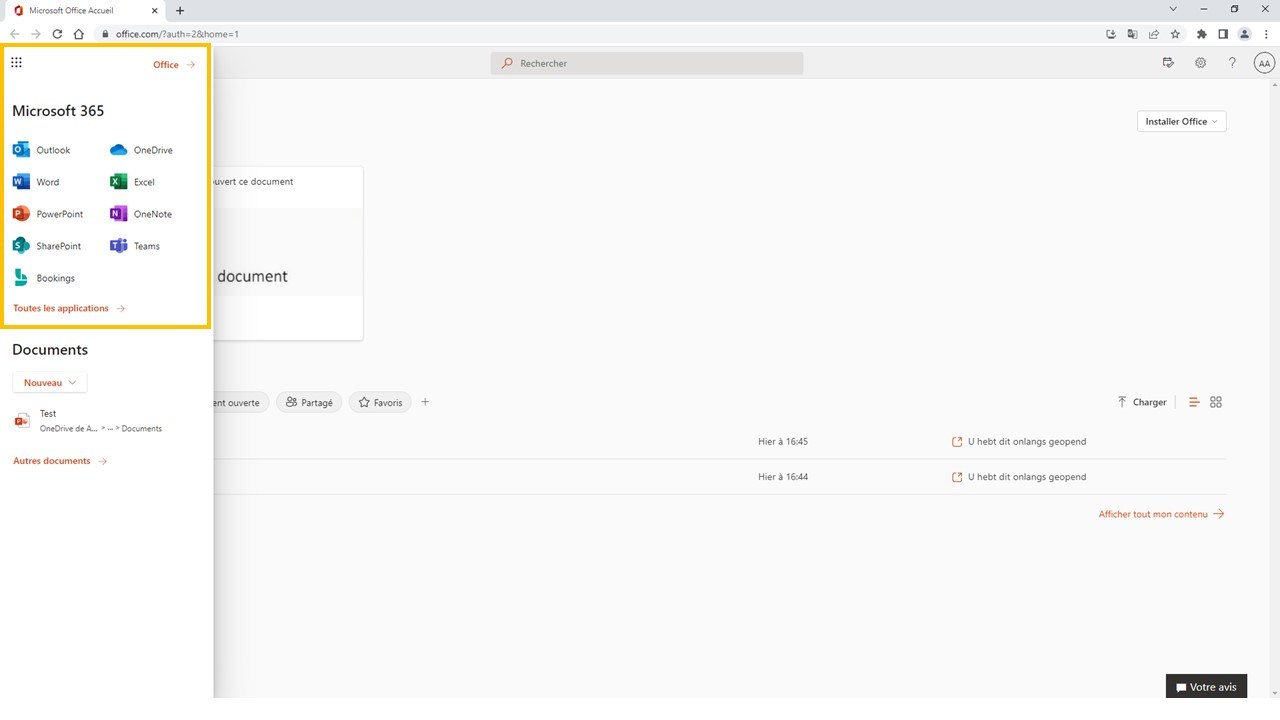Open Chrome side panel icon

(1223, 34)
